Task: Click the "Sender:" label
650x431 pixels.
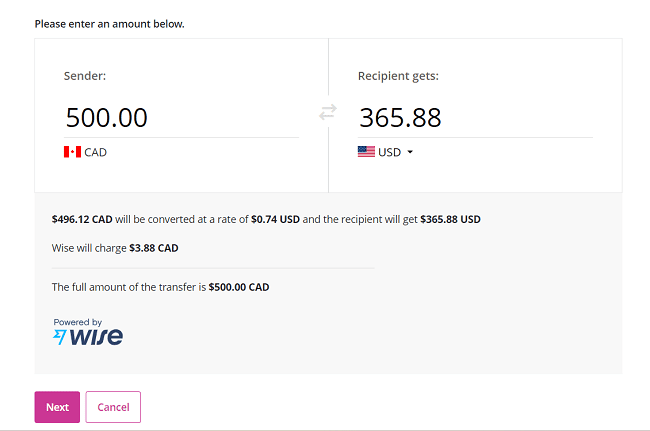Action: click(x=85, y=76)
